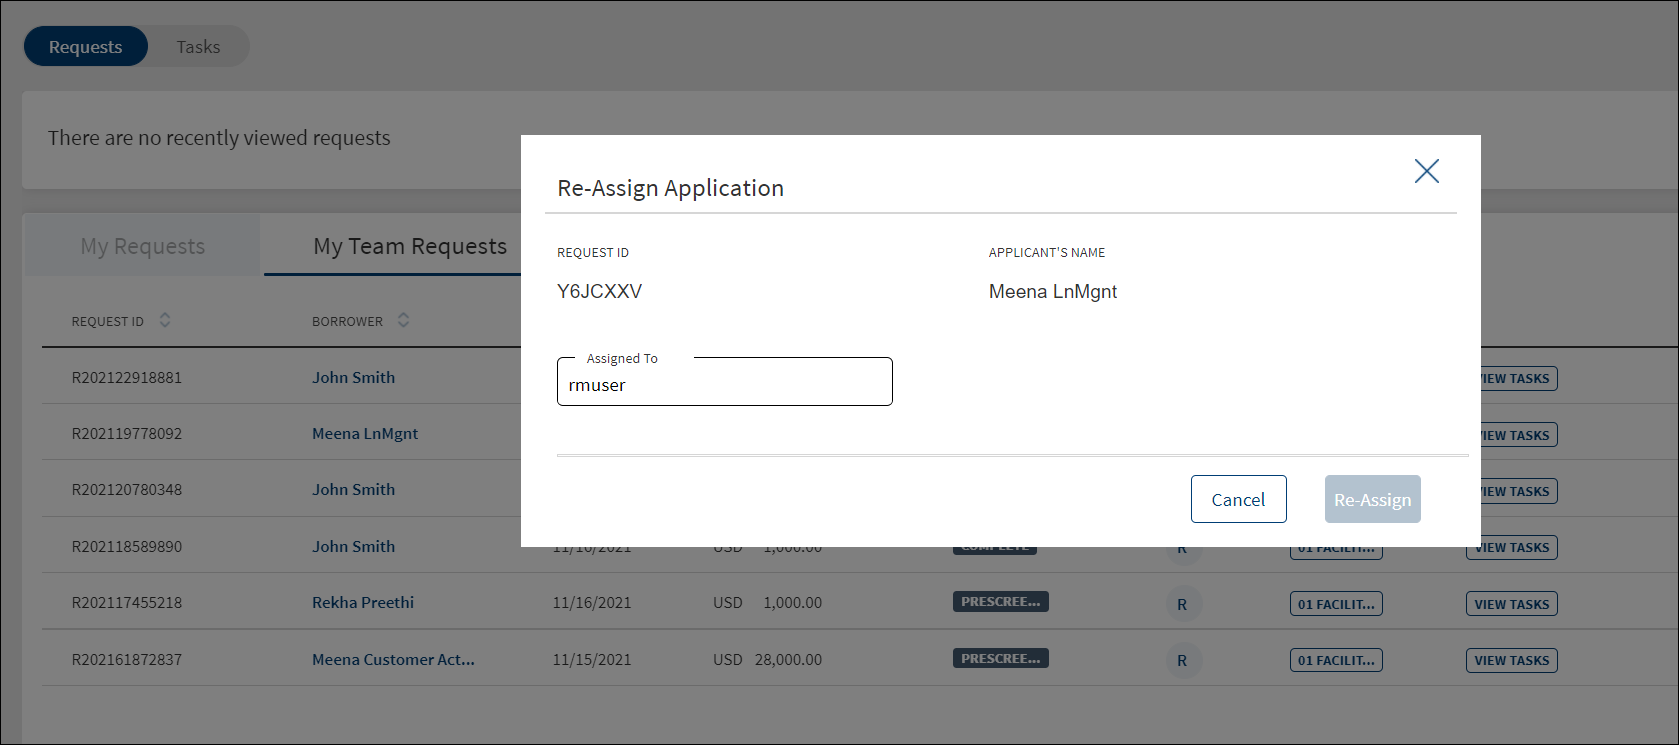Click View Tasks for Rekha Preethi row
1679x745 pixels.
tap(1511, 604)
